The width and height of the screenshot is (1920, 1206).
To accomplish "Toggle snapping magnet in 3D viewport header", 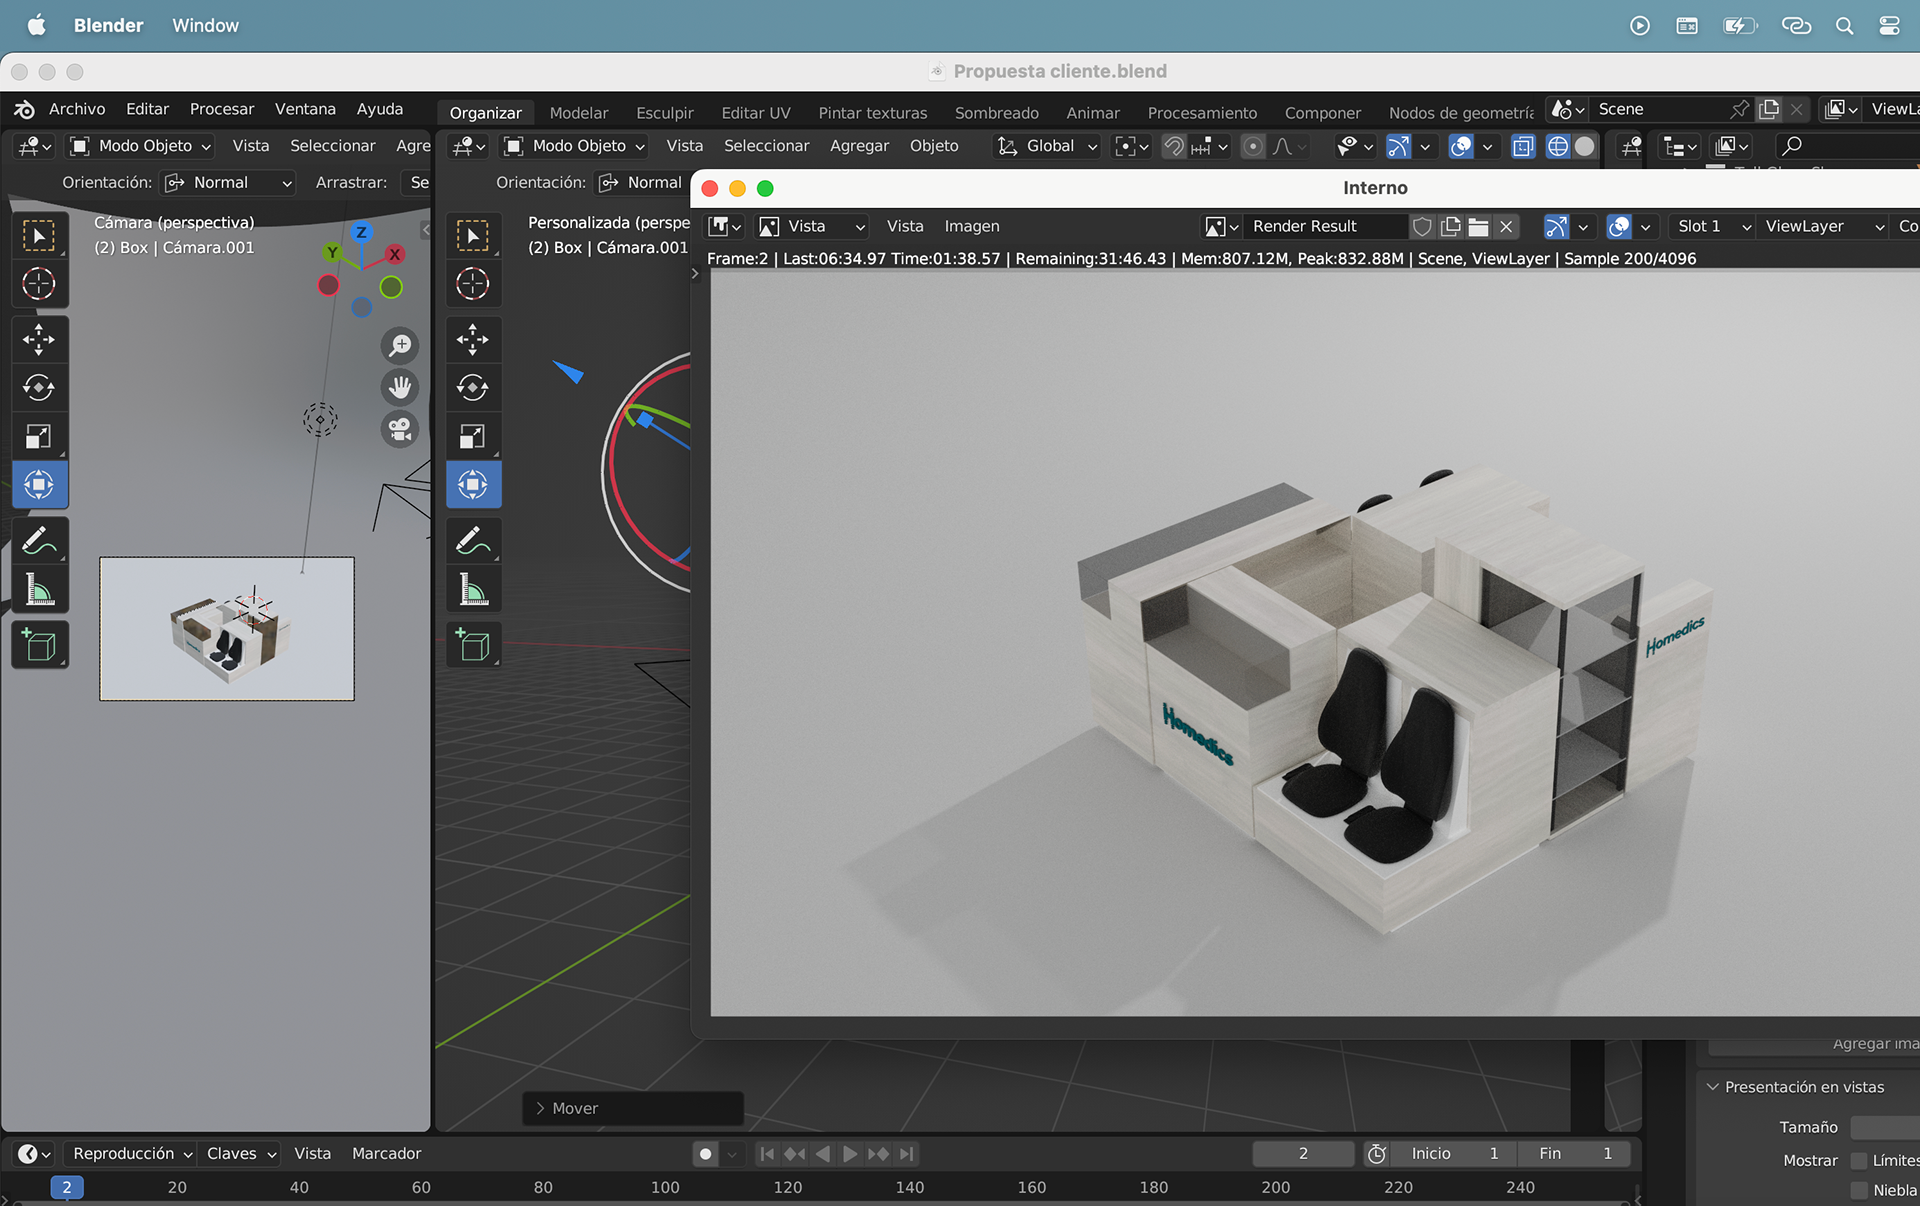I will [1174, 146].
